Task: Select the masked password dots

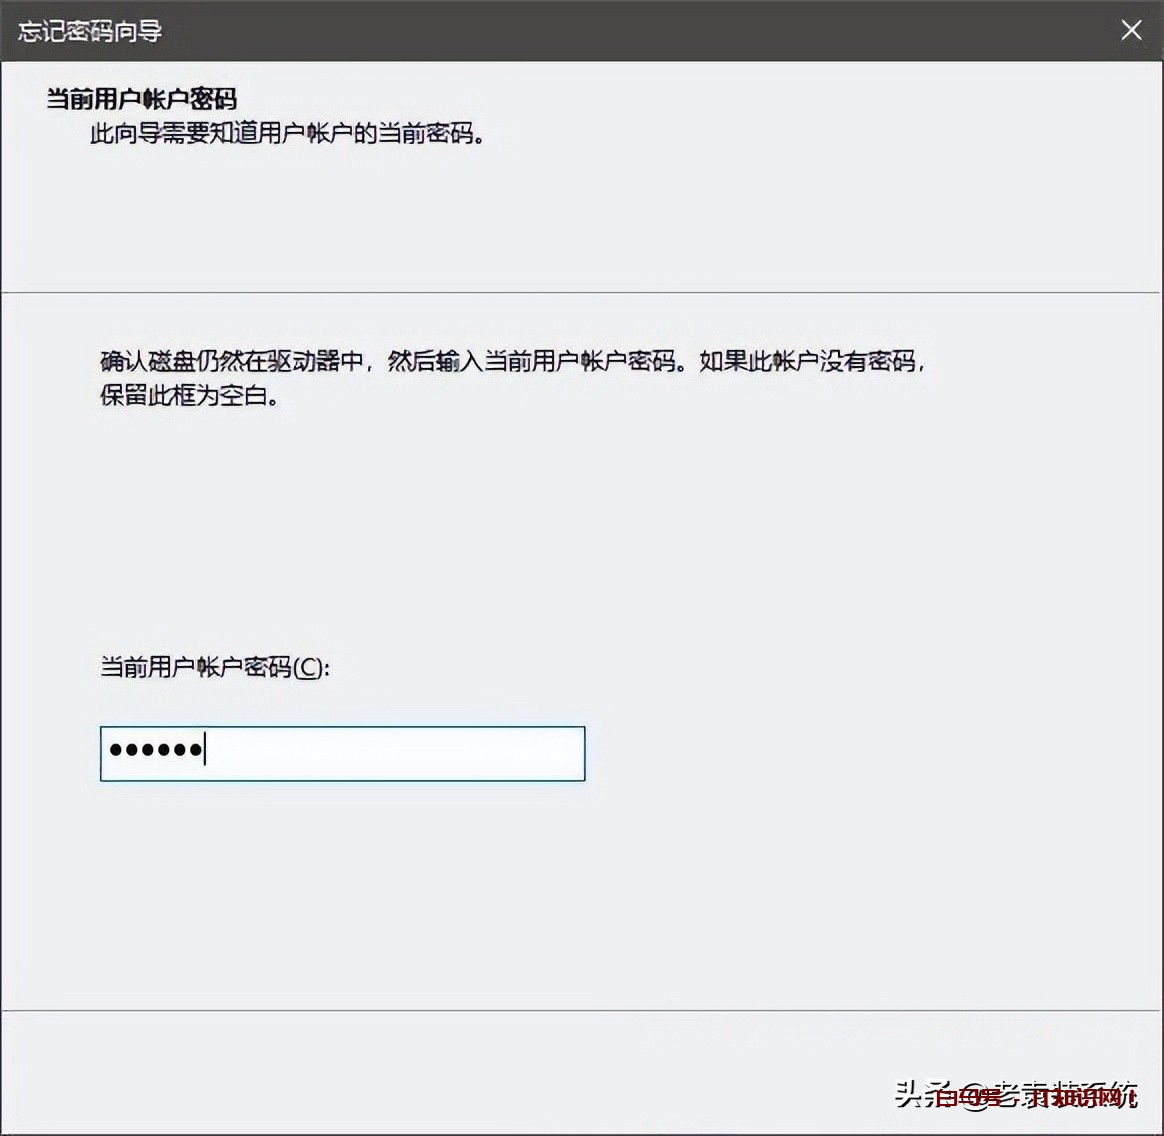Action: click(x=155, y=751)
